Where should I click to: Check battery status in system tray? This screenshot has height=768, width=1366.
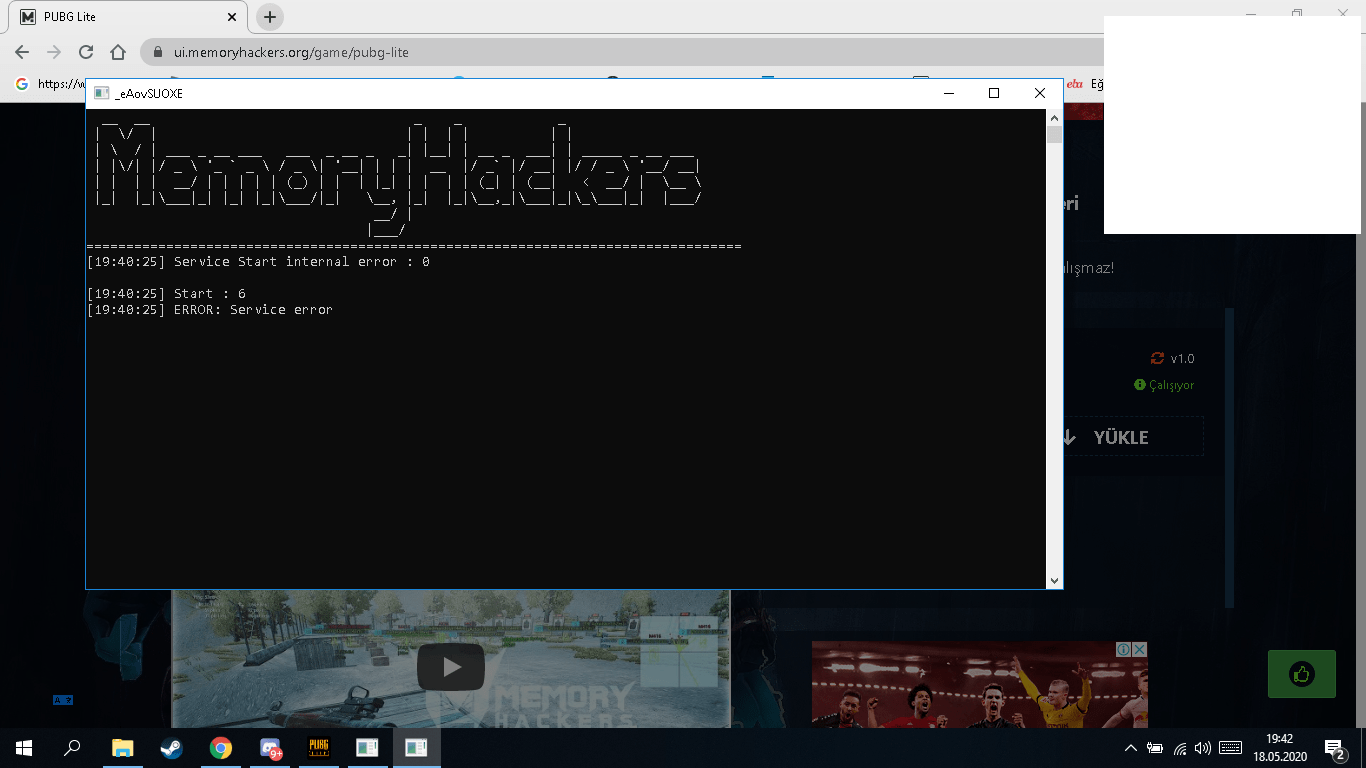(1155, 747)
